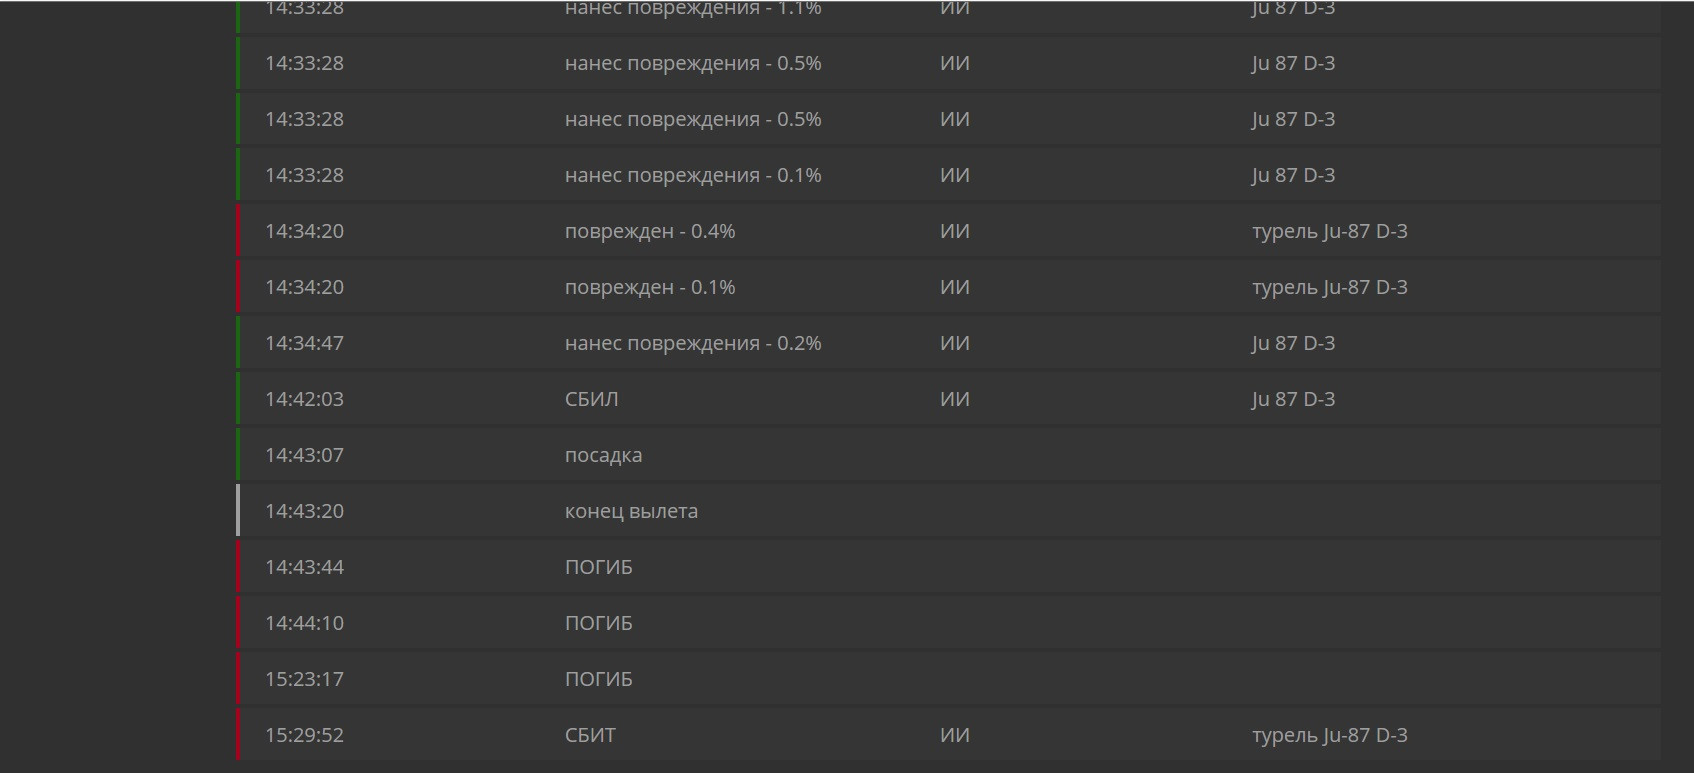
Task: Click the 15:29:52 timestamp
Action: tap(304, 735)
